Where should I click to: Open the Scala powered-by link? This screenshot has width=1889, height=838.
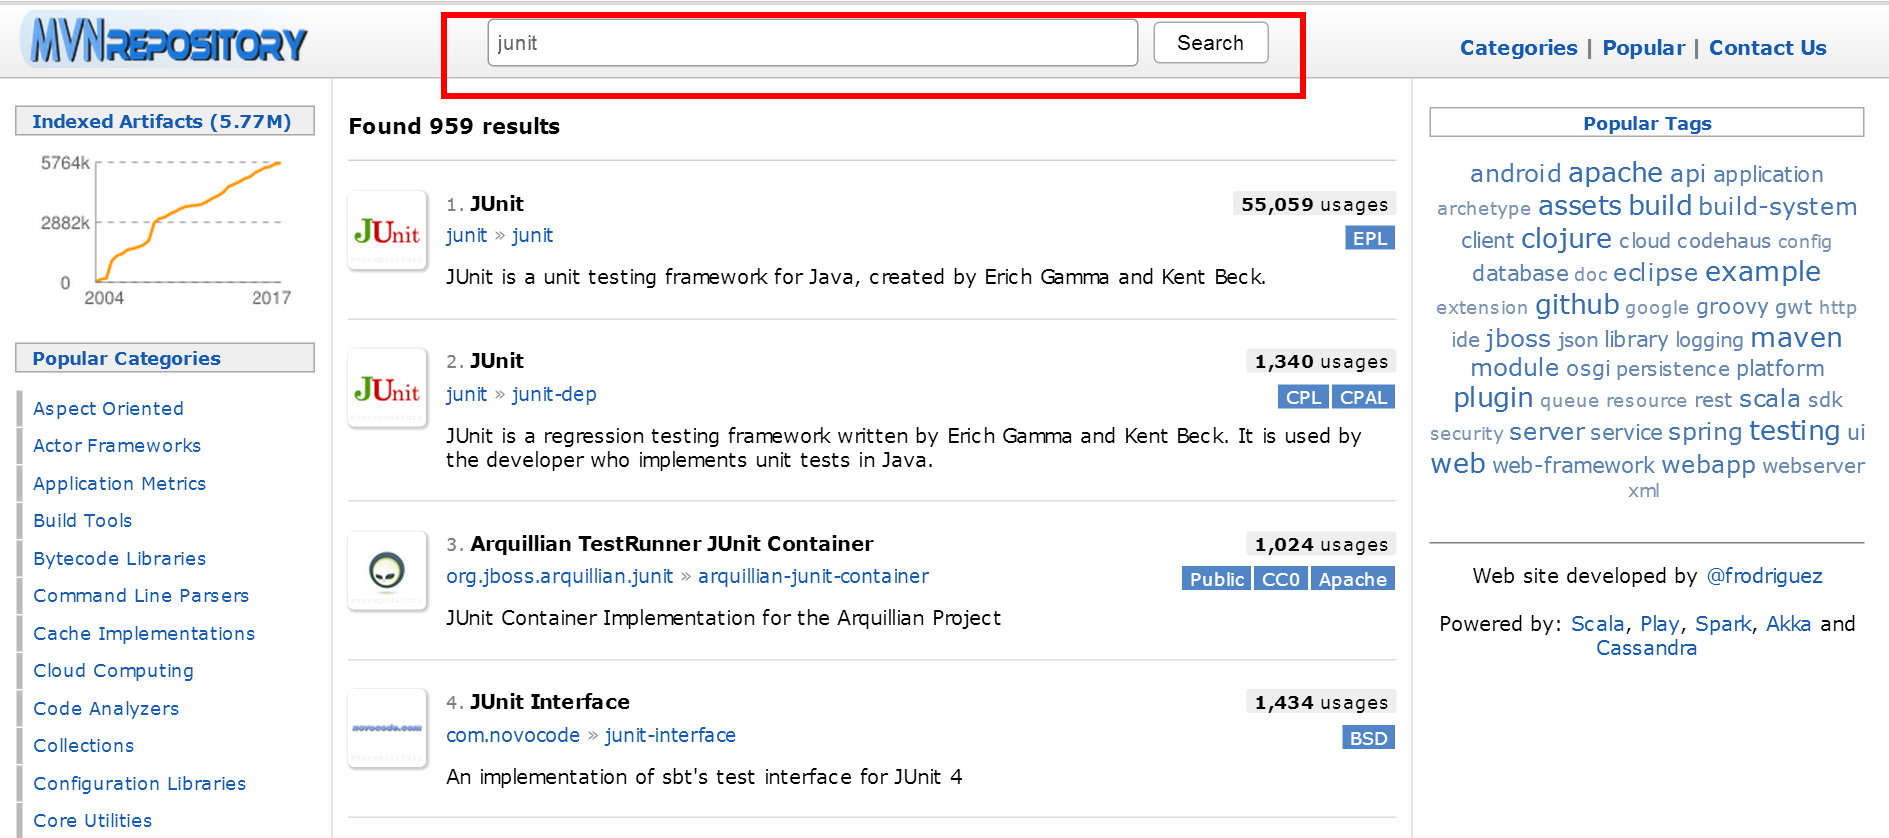1597,624
